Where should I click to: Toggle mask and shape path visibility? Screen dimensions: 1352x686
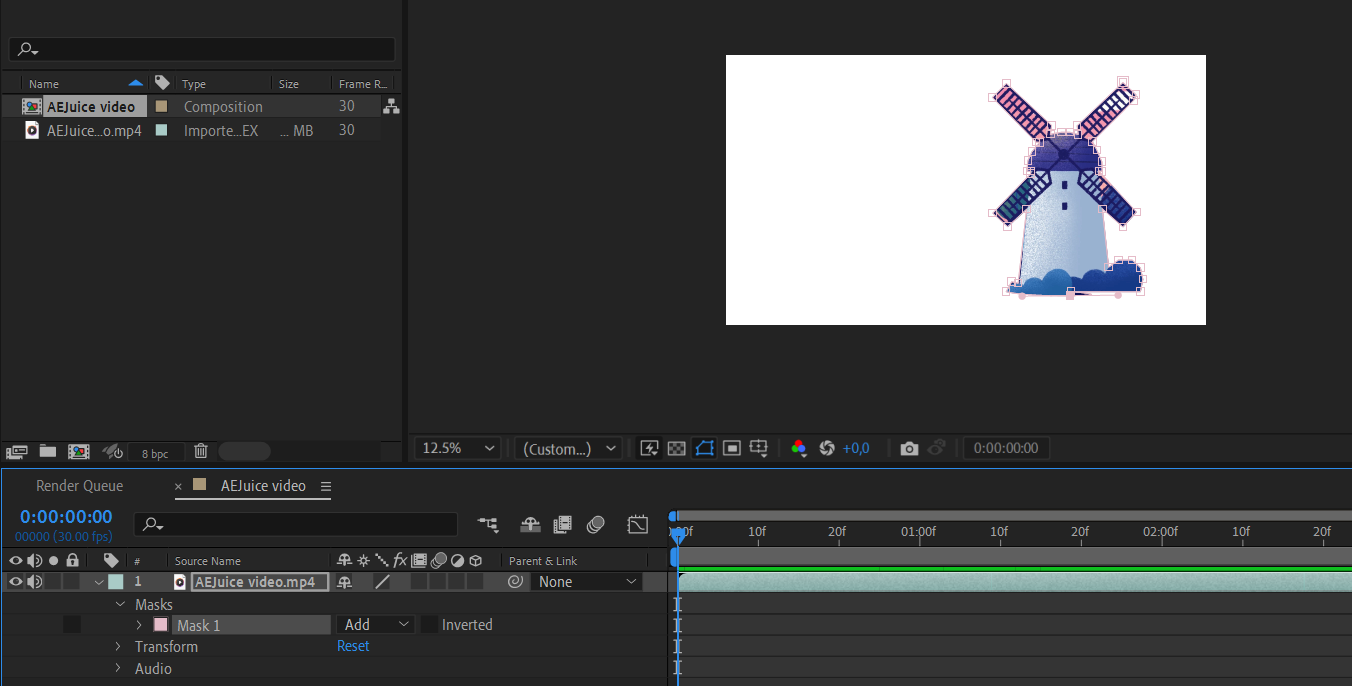tap(704, 449)
